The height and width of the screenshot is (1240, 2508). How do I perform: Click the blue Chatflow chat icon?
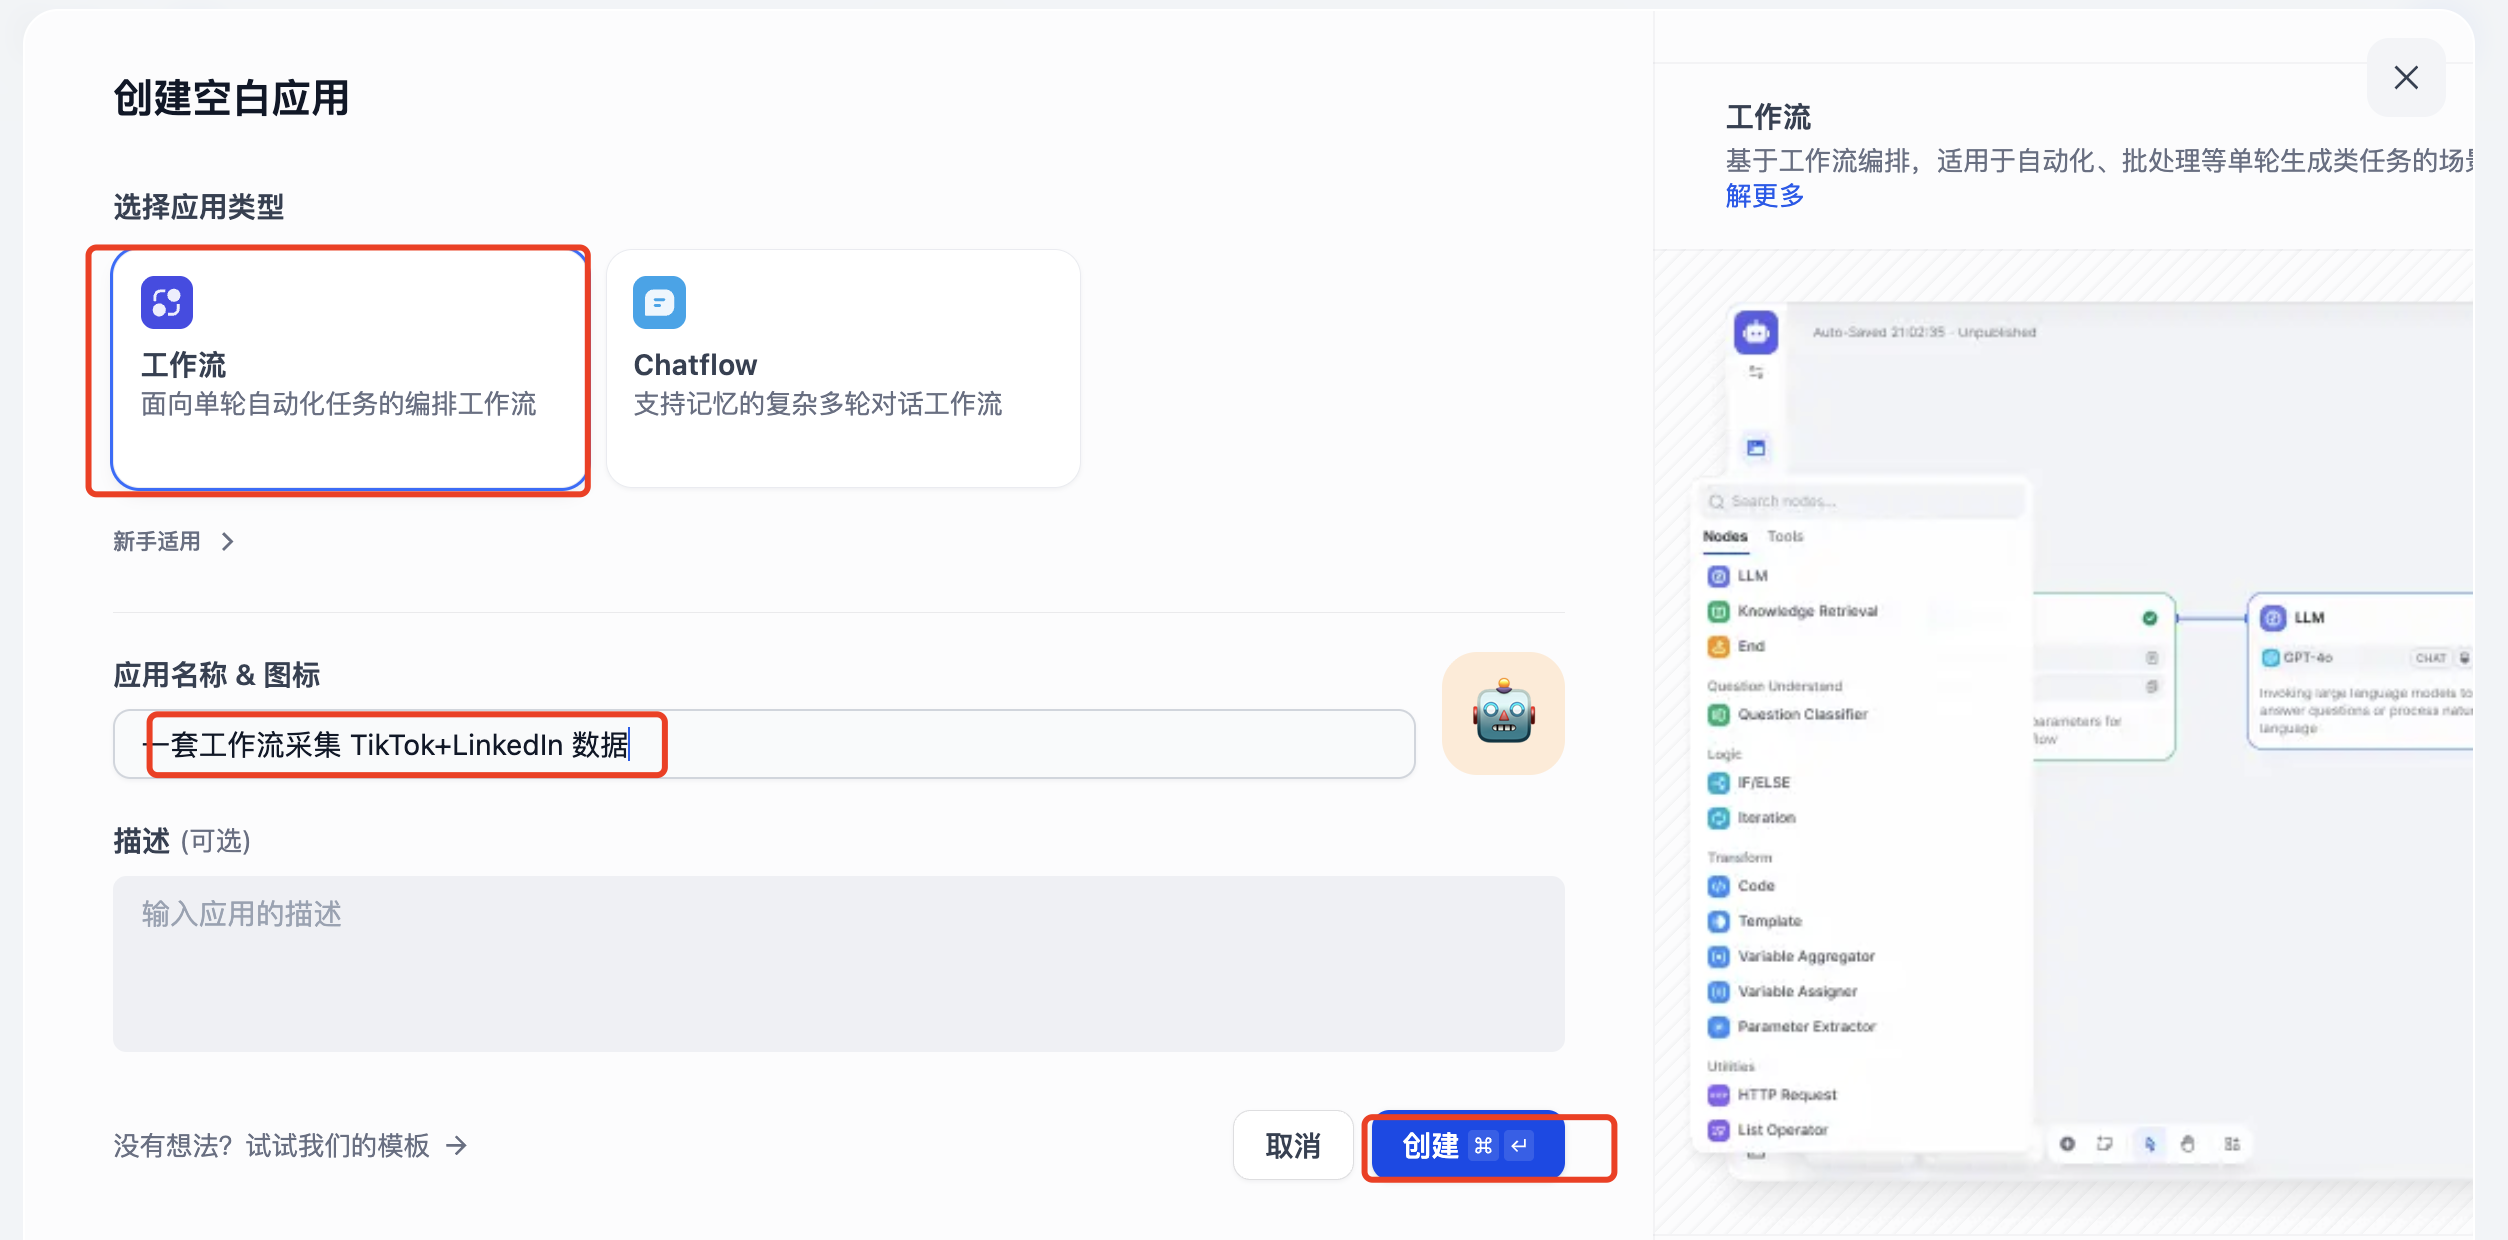pyautogui.click(x=659, y=302)
